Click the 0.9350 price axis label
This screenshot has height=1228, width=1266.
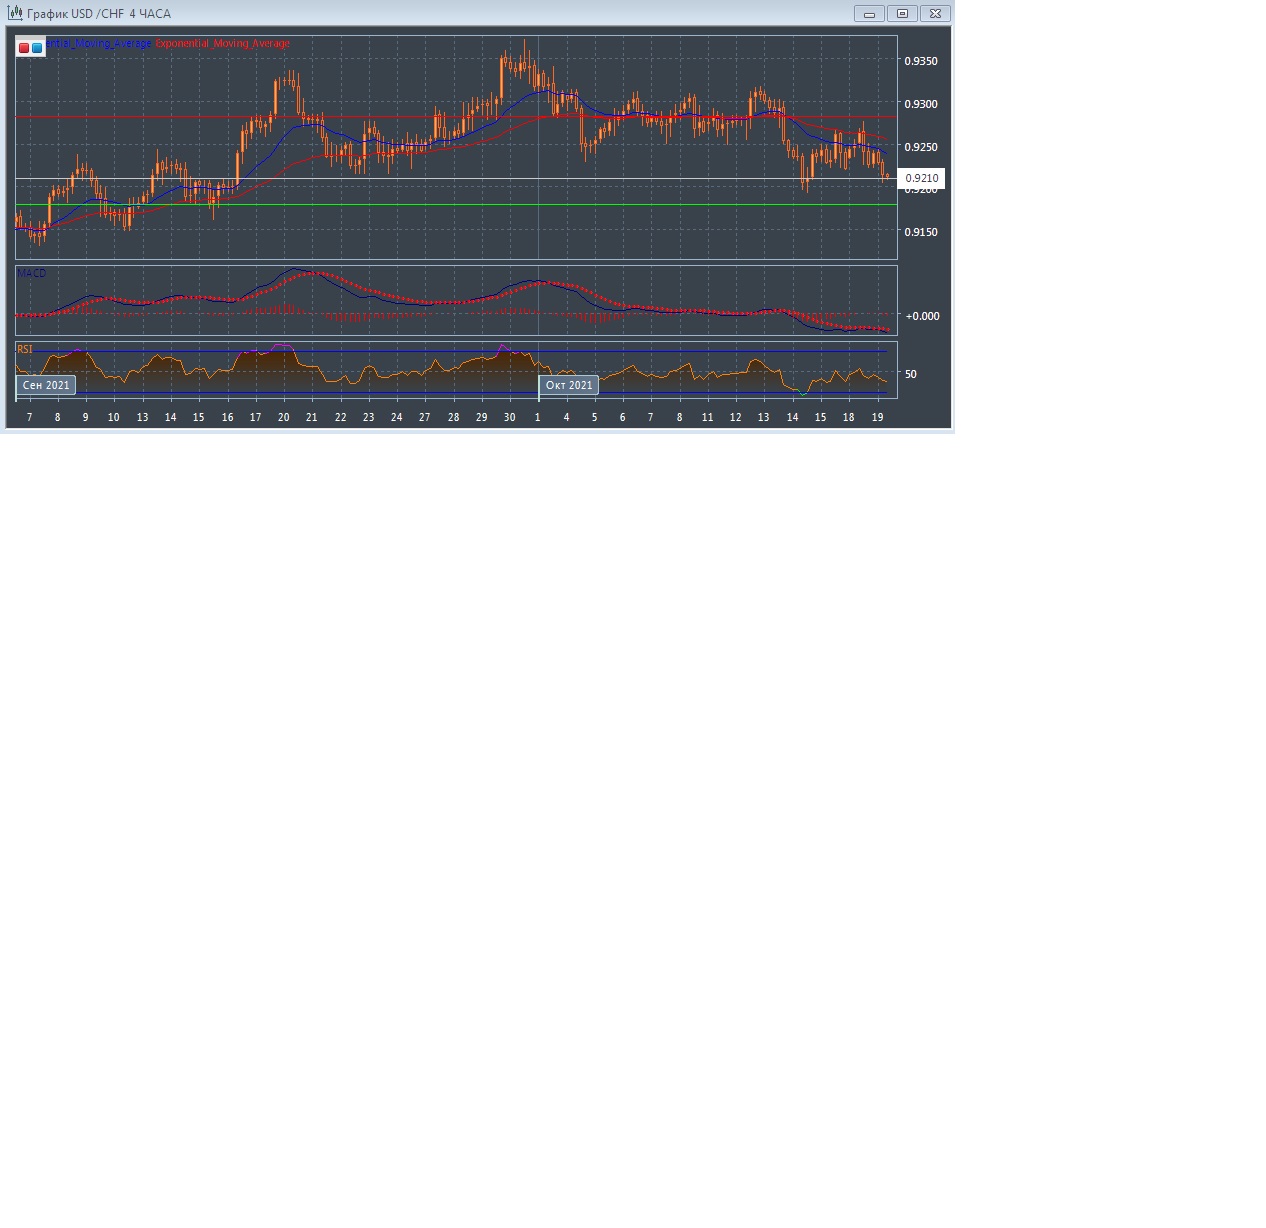pos(921,61)
